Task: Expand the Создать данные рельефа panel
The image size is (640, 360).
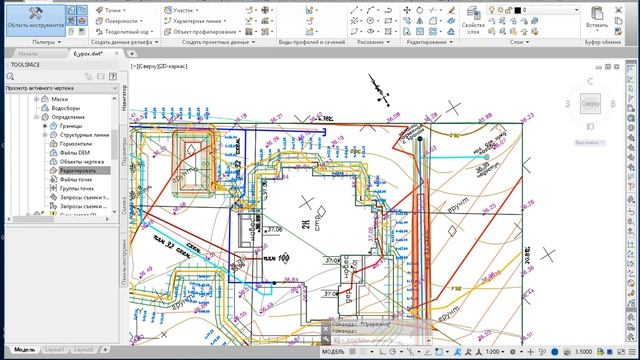Action: [x=124, y=42]
